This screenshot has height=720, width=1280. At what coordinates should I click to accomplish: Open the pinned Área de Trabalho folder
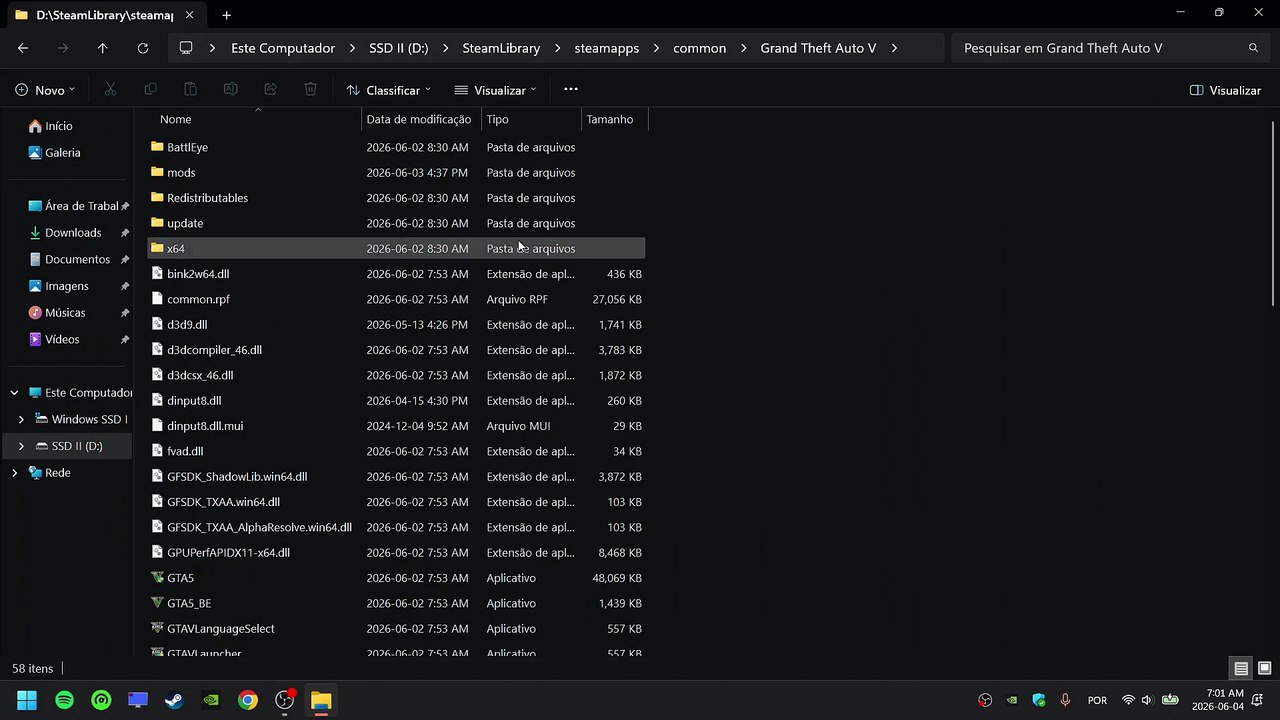pos(80,206)
